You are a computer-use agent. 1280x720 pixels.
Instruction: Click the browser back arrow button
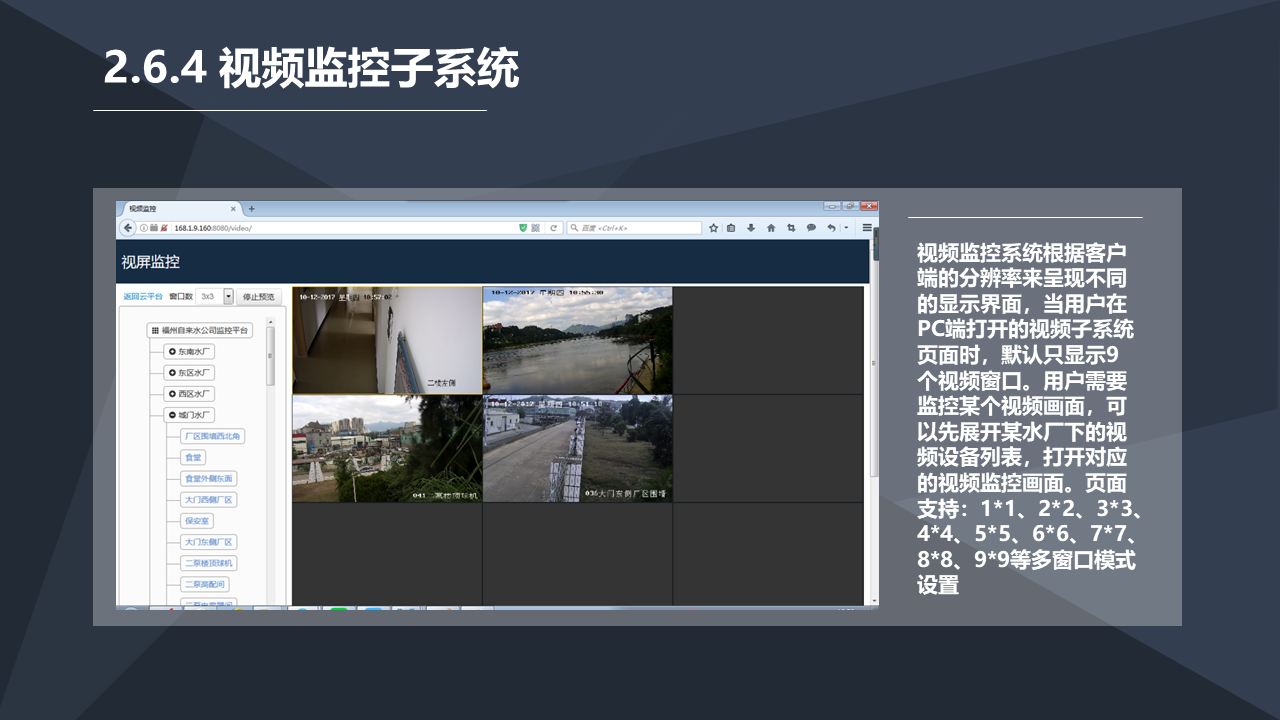[128, 228]
